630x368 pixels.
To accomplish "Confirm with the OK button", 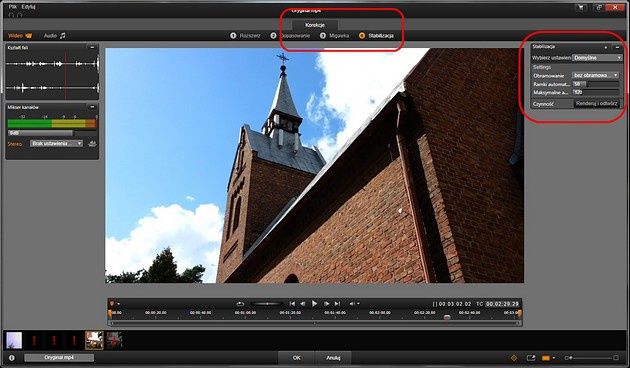I will (x=297, y=358).
